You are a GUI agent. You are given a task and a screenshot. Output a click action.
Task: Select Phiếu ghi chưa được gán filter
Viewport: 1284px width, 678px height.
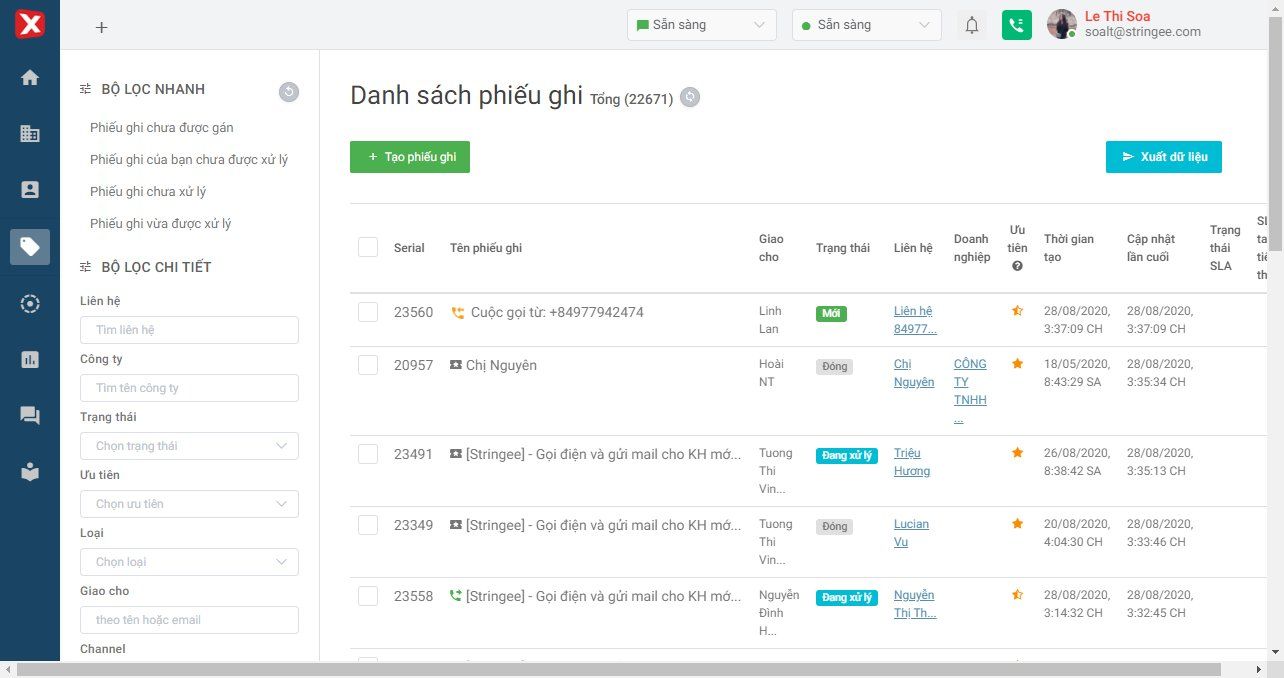[162, 128]
